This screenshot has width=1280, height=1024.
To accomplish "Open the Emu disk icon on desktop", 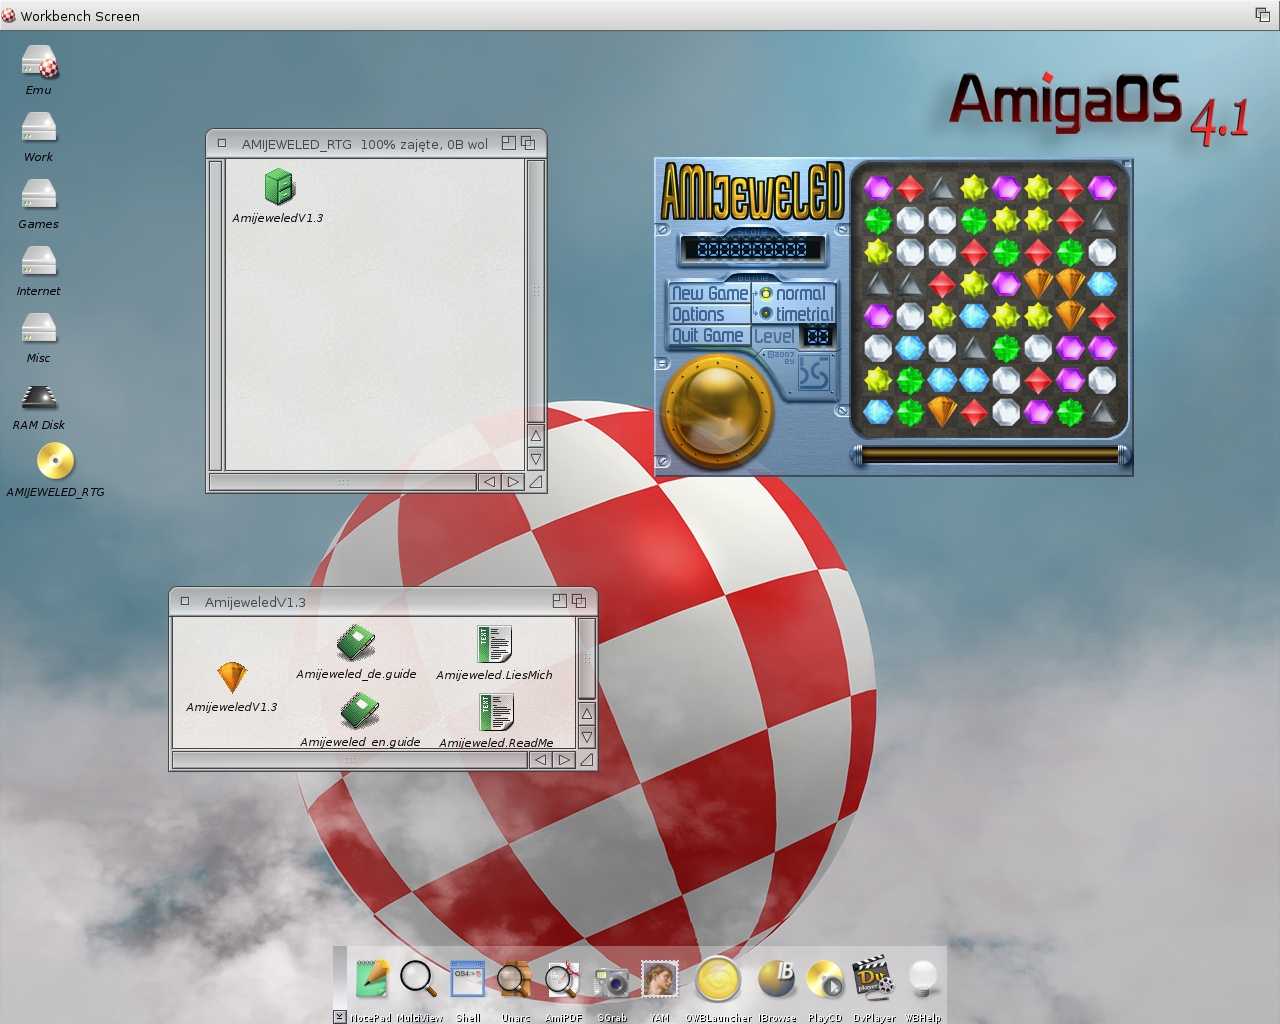I will click(39, 62).
